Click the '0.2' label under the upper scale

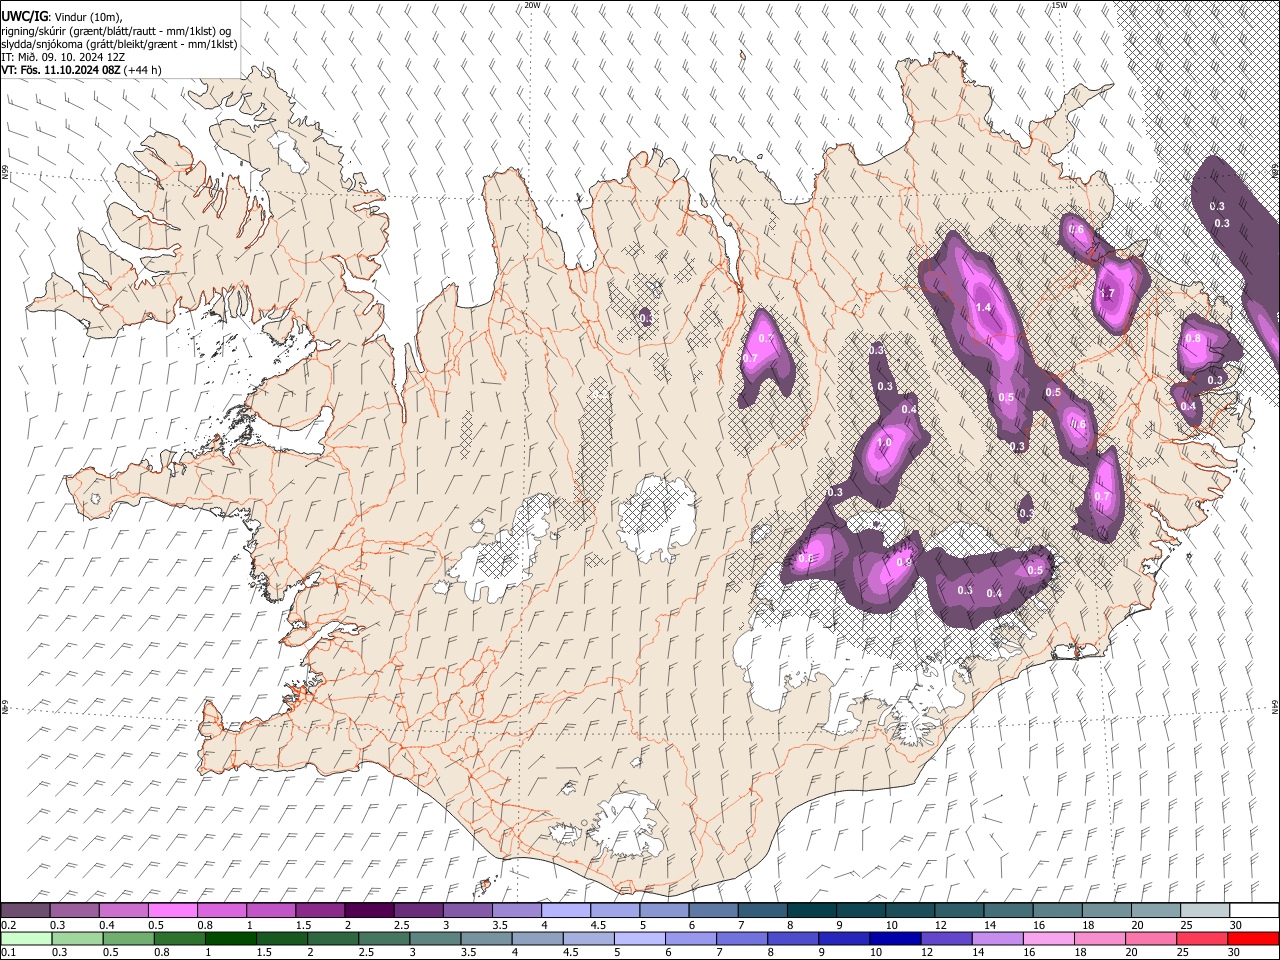pyautogui.click(x=8, y=925)
